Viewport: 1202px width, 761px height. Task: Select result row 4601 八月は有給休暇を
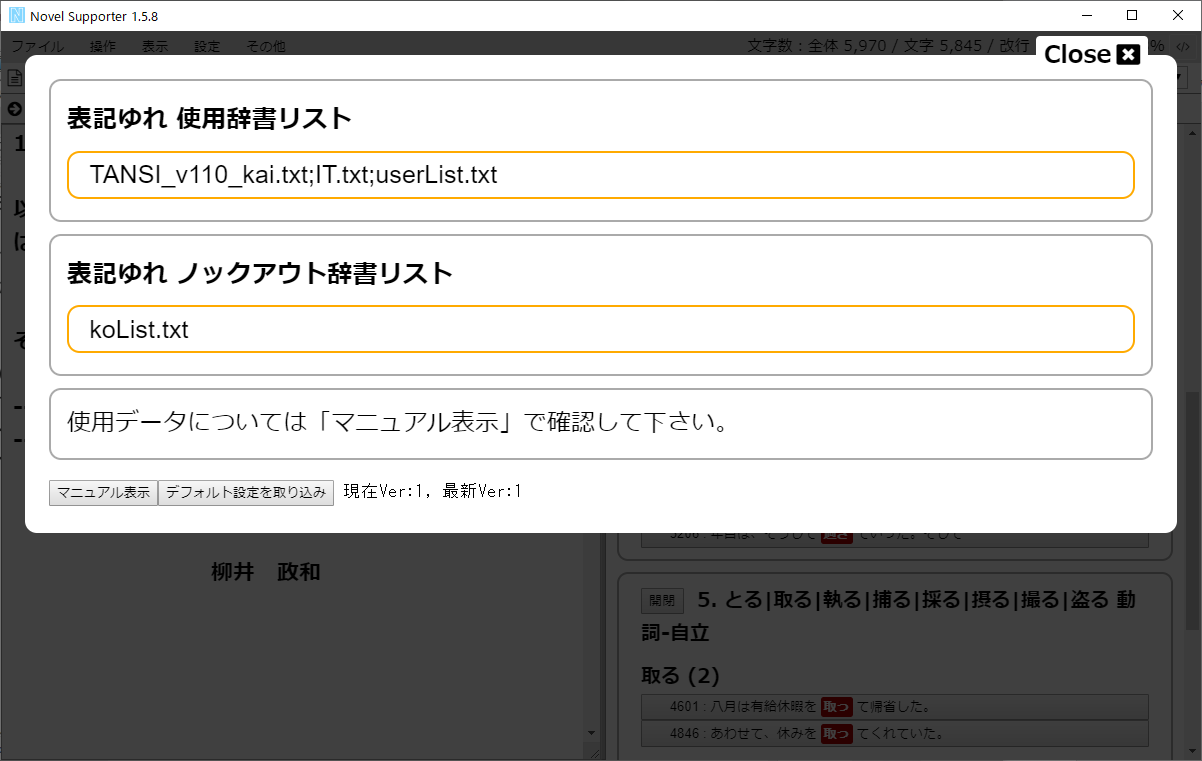(x=895, y=707)
